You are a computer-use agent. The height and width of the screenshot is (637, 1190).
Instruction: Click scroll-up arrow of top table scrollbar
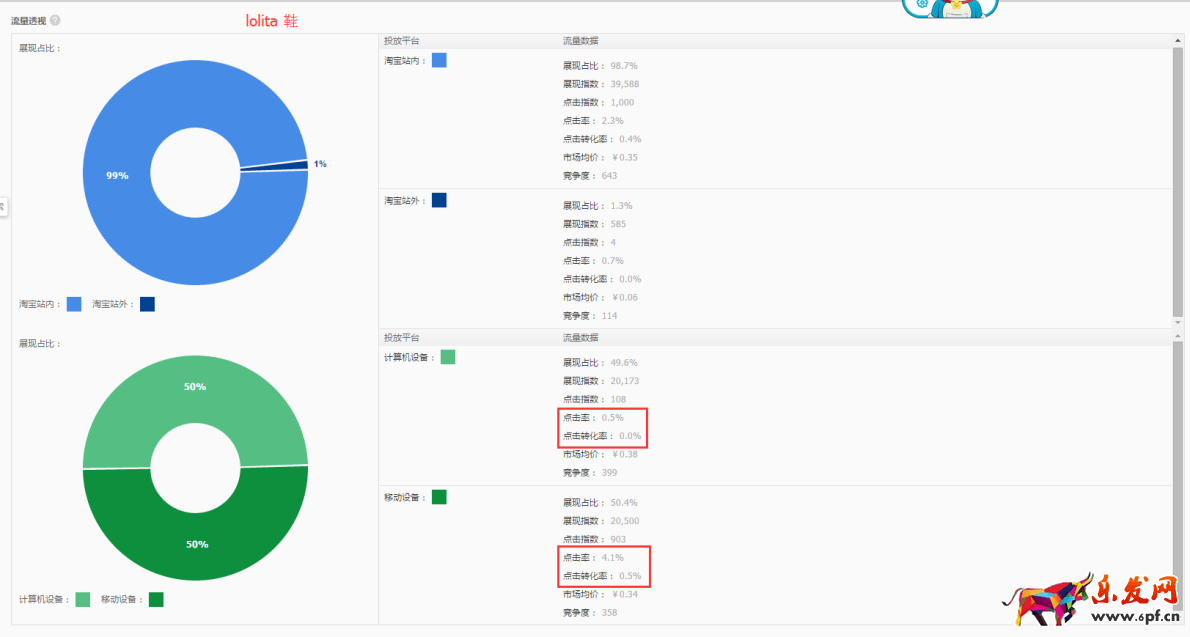click(x=1177, y=41)
